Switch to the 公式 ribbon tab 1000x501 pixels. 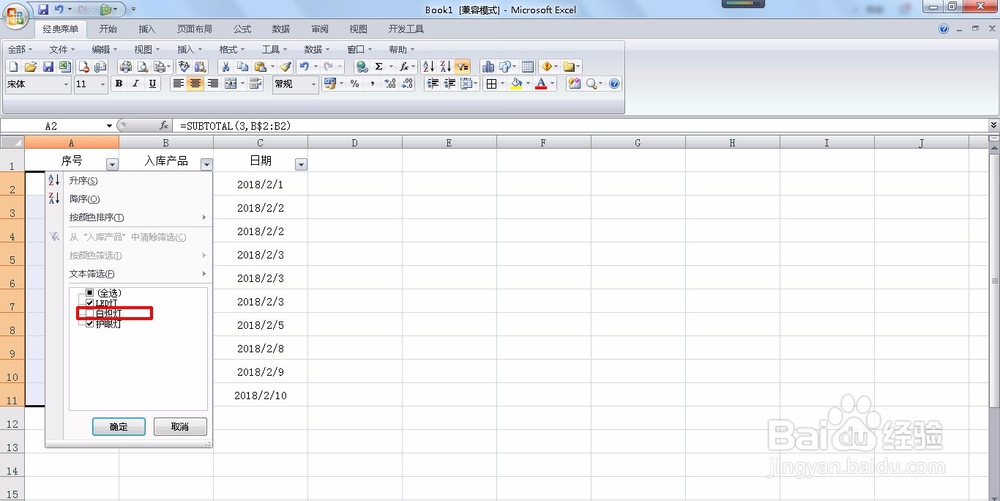pos(242,29)
